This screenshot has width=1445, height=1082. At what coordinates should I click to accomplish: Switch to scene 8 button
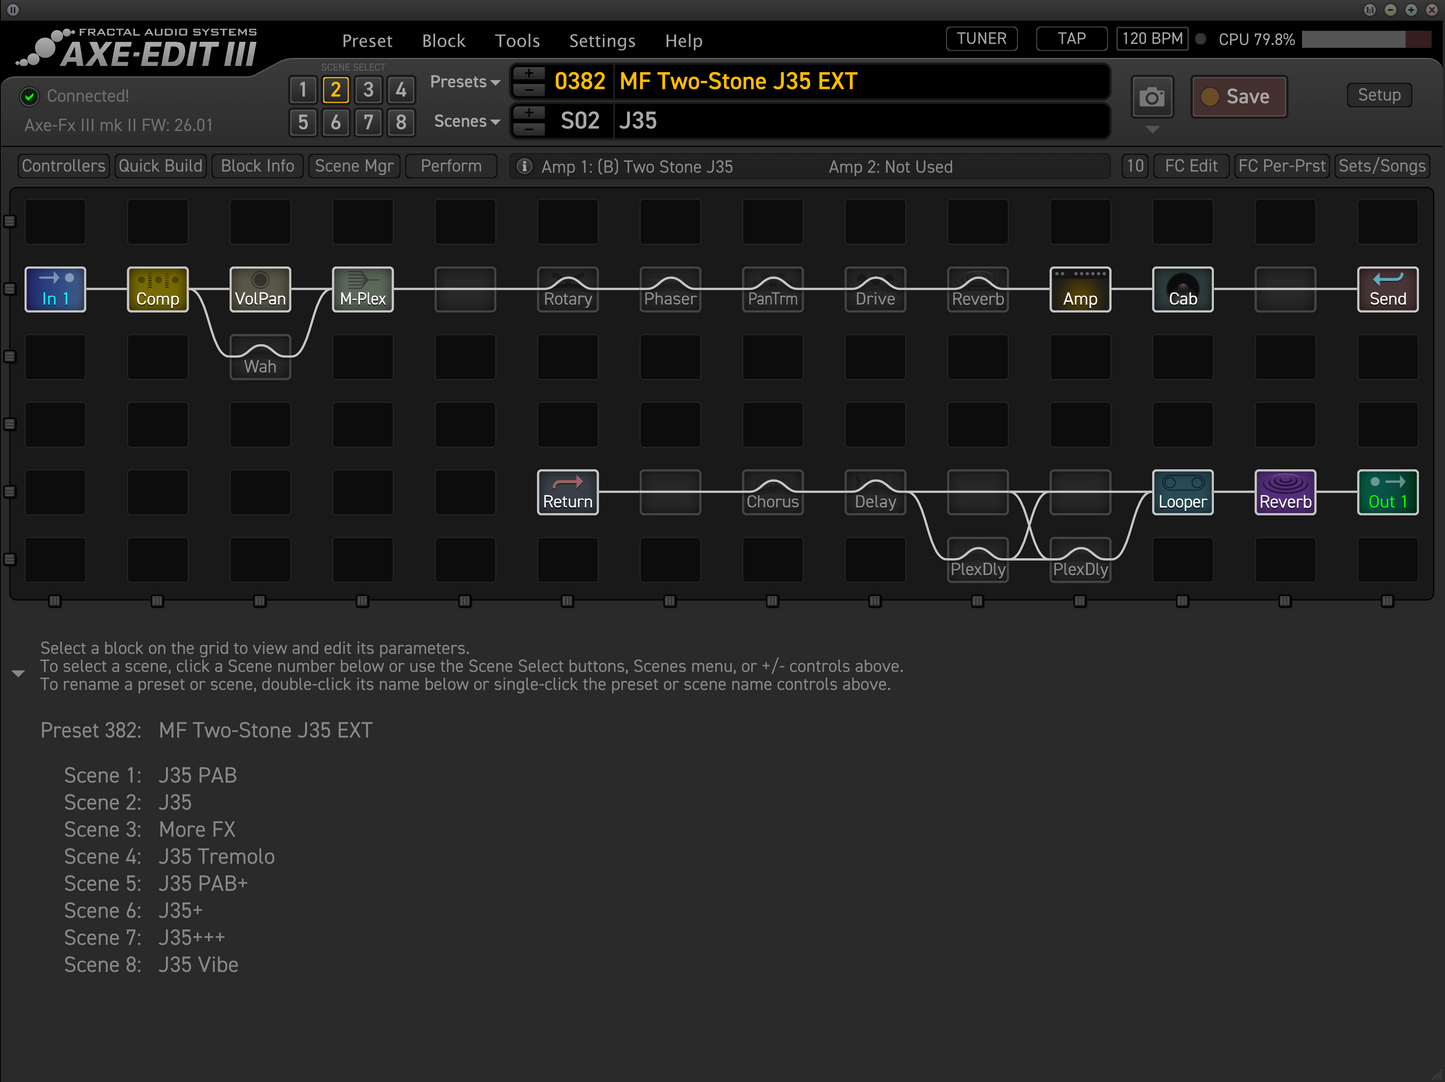pos(401,122)
